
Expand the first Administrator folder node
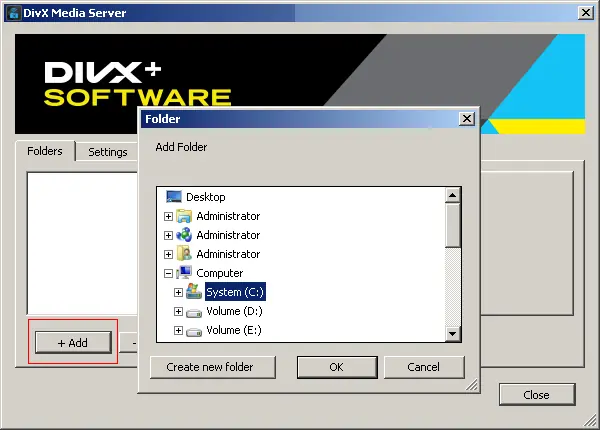click(168, 217)
